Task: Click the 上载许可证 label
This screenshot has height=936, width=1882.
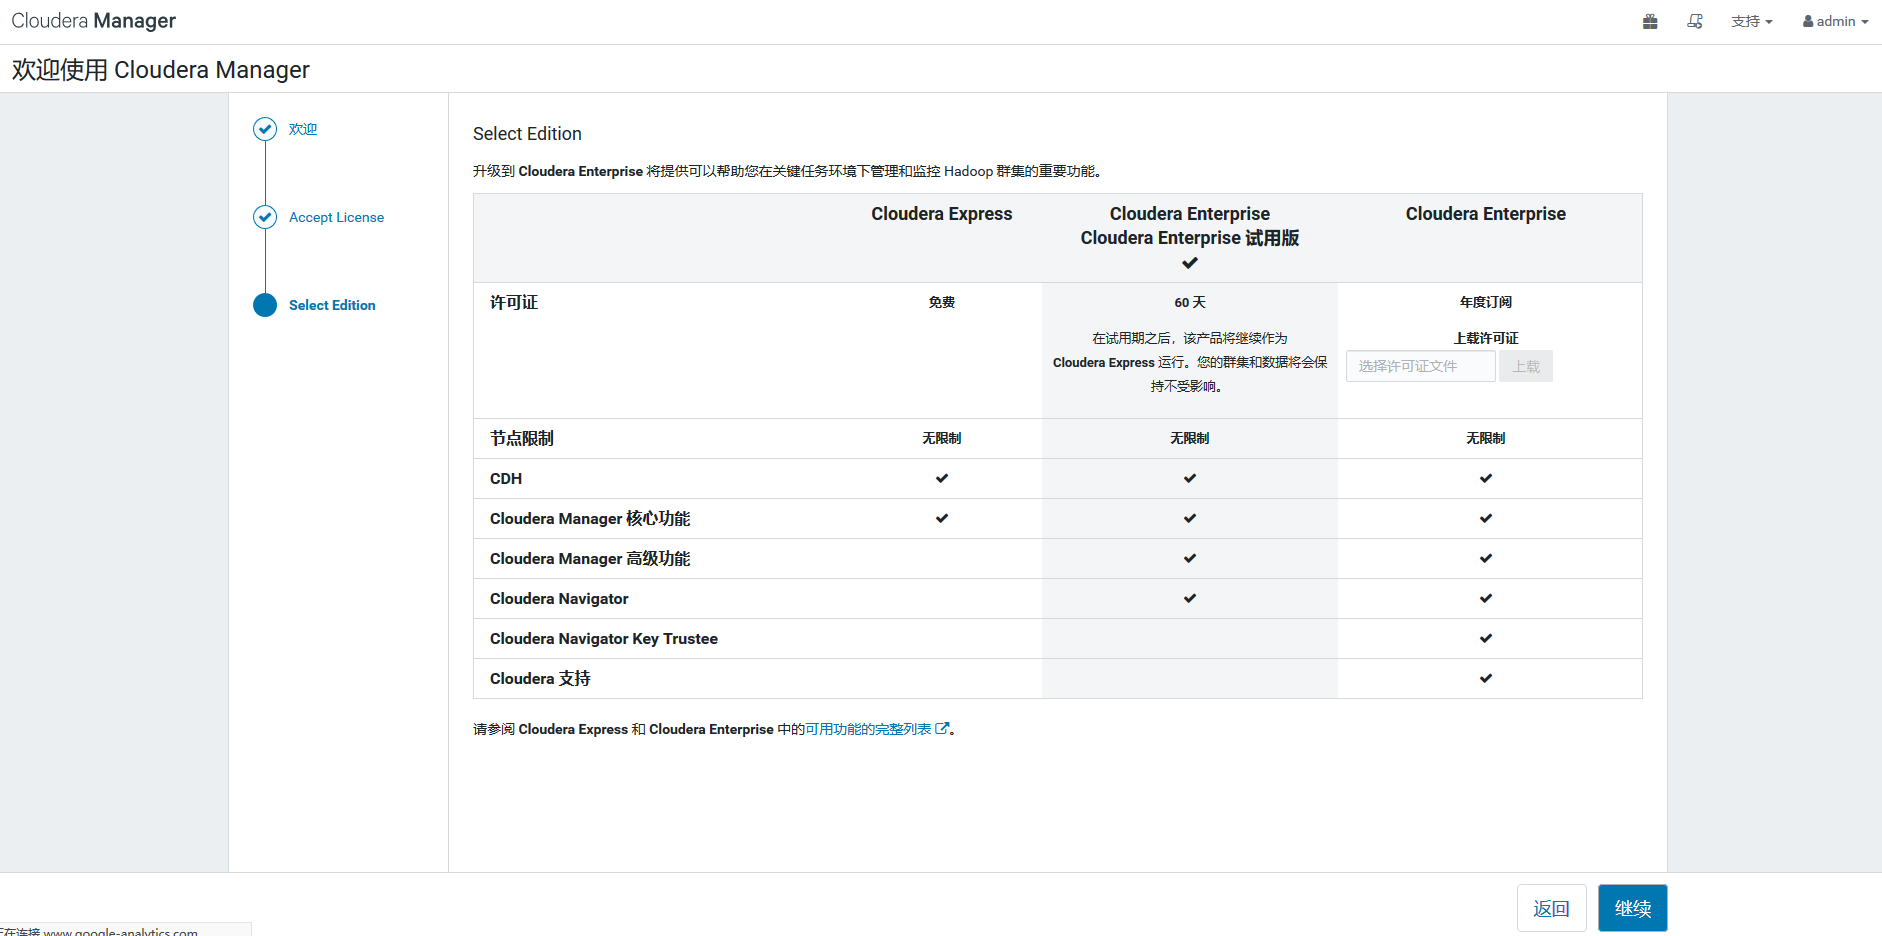Action: (x=1486, y=338)
